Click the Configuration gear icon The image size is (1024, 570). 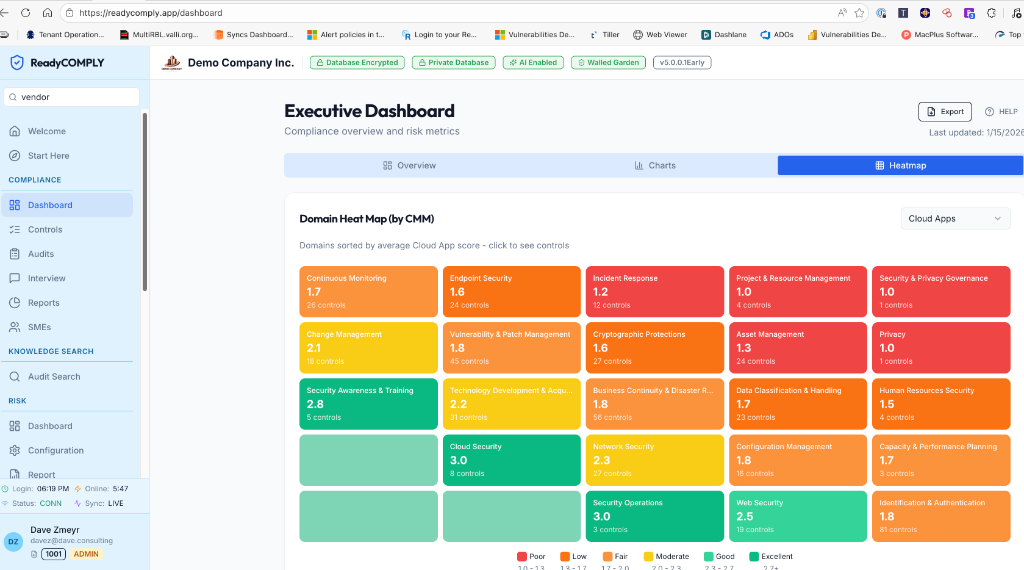click(x=14, y=451)
